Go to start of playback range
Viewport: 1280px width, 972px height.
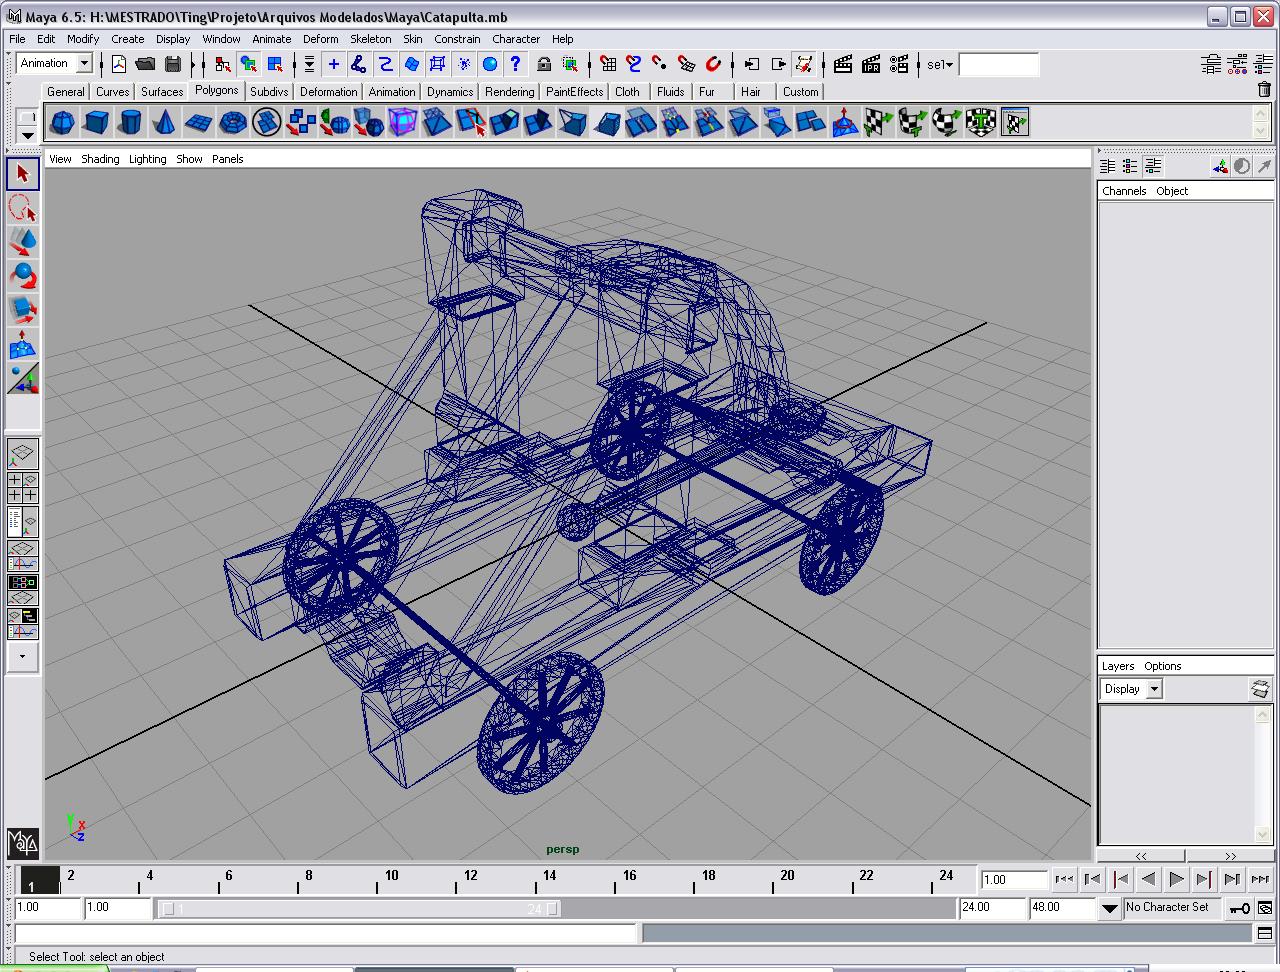pos(1064,879)
